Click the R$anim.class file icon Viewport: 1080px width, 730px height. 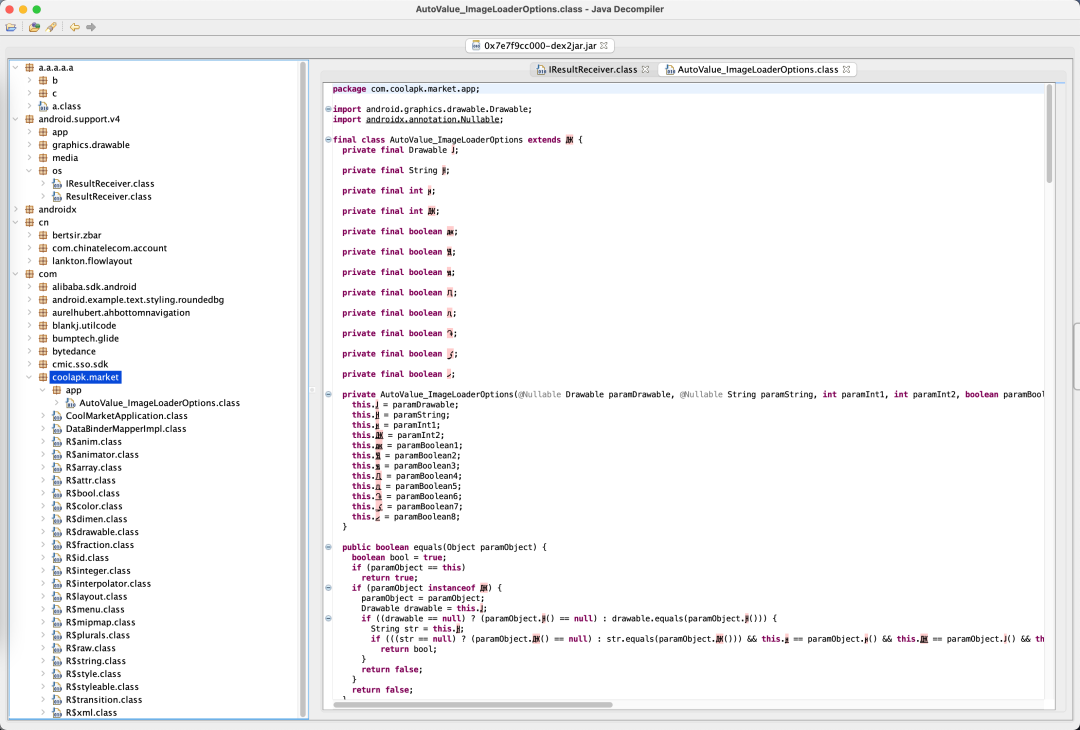coord(56,441)
